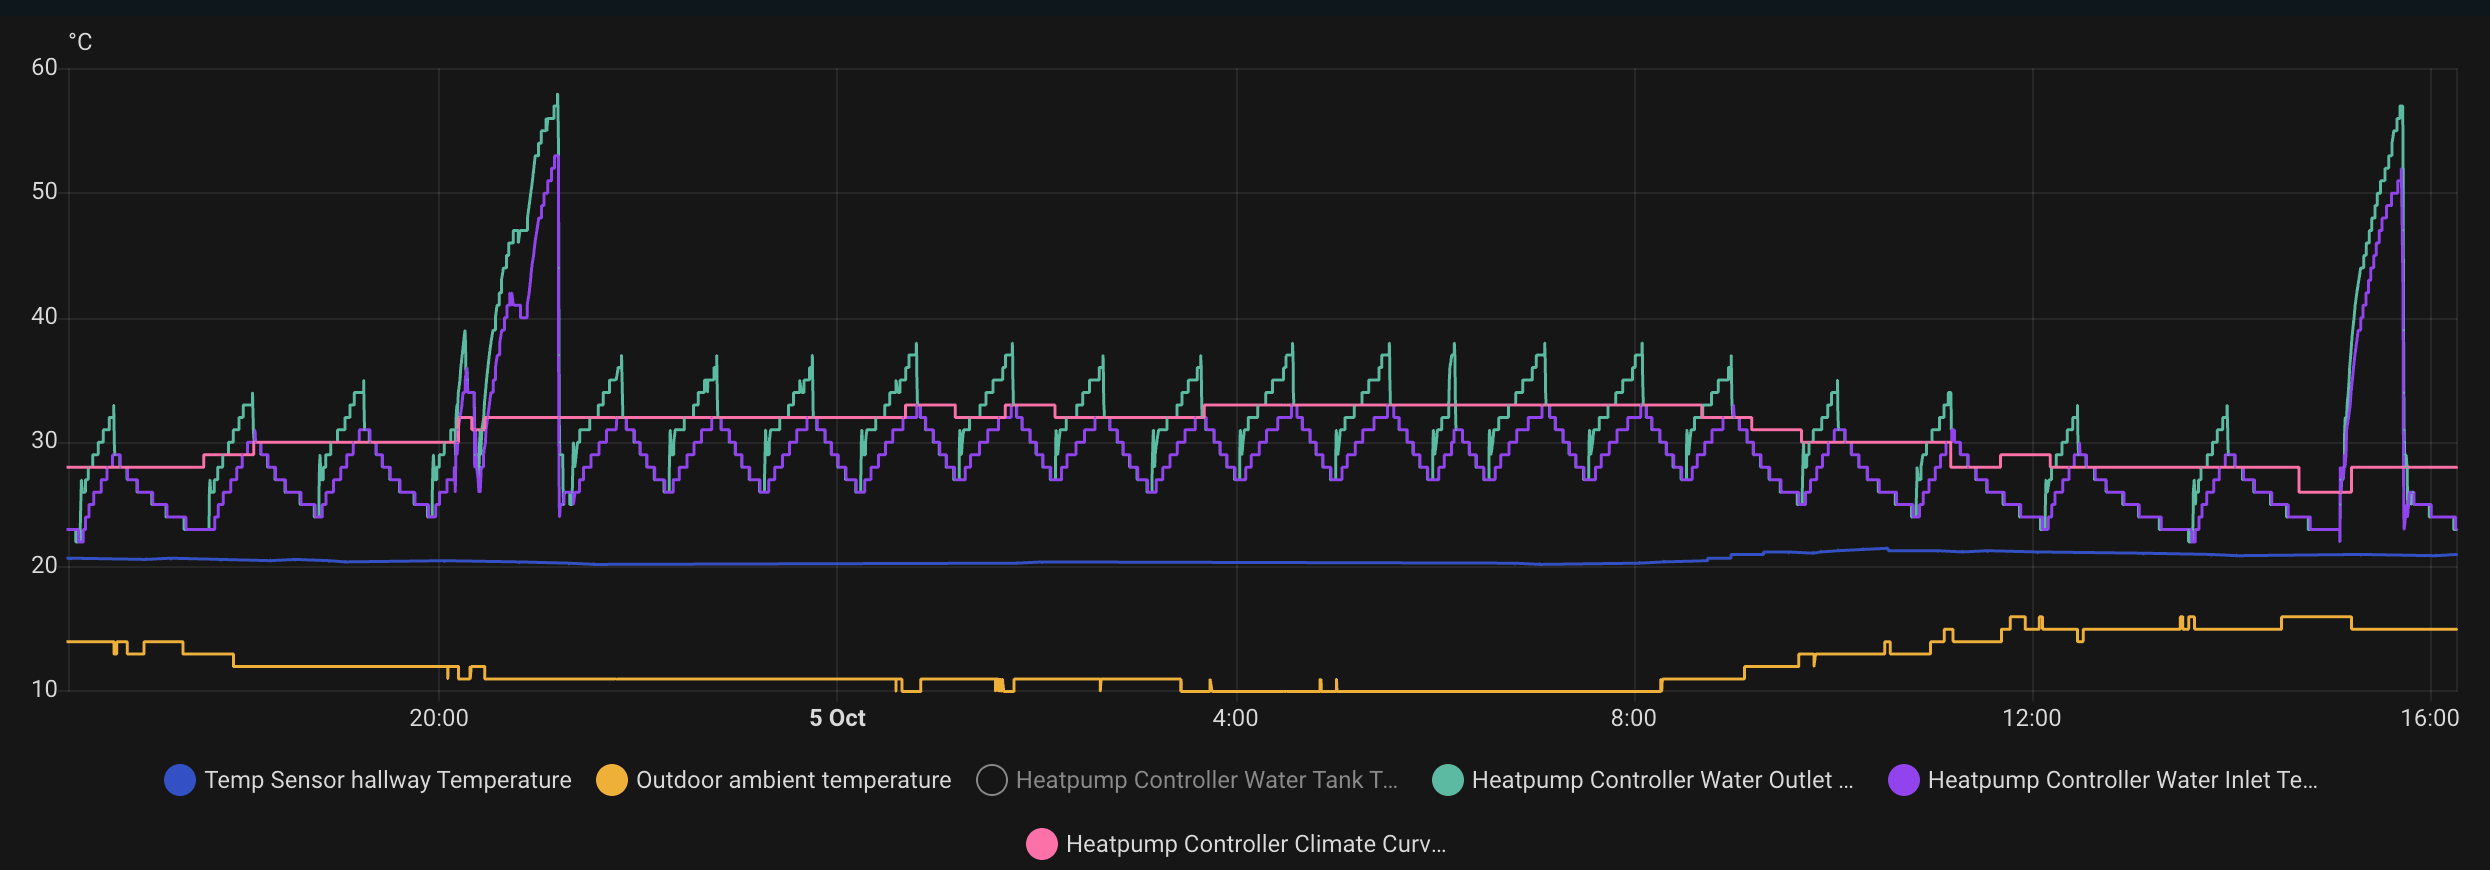Screen dimensions: 2490x870
Task: Hide the Temp Sensor hallway Temperature series
Action: point(387,780)
